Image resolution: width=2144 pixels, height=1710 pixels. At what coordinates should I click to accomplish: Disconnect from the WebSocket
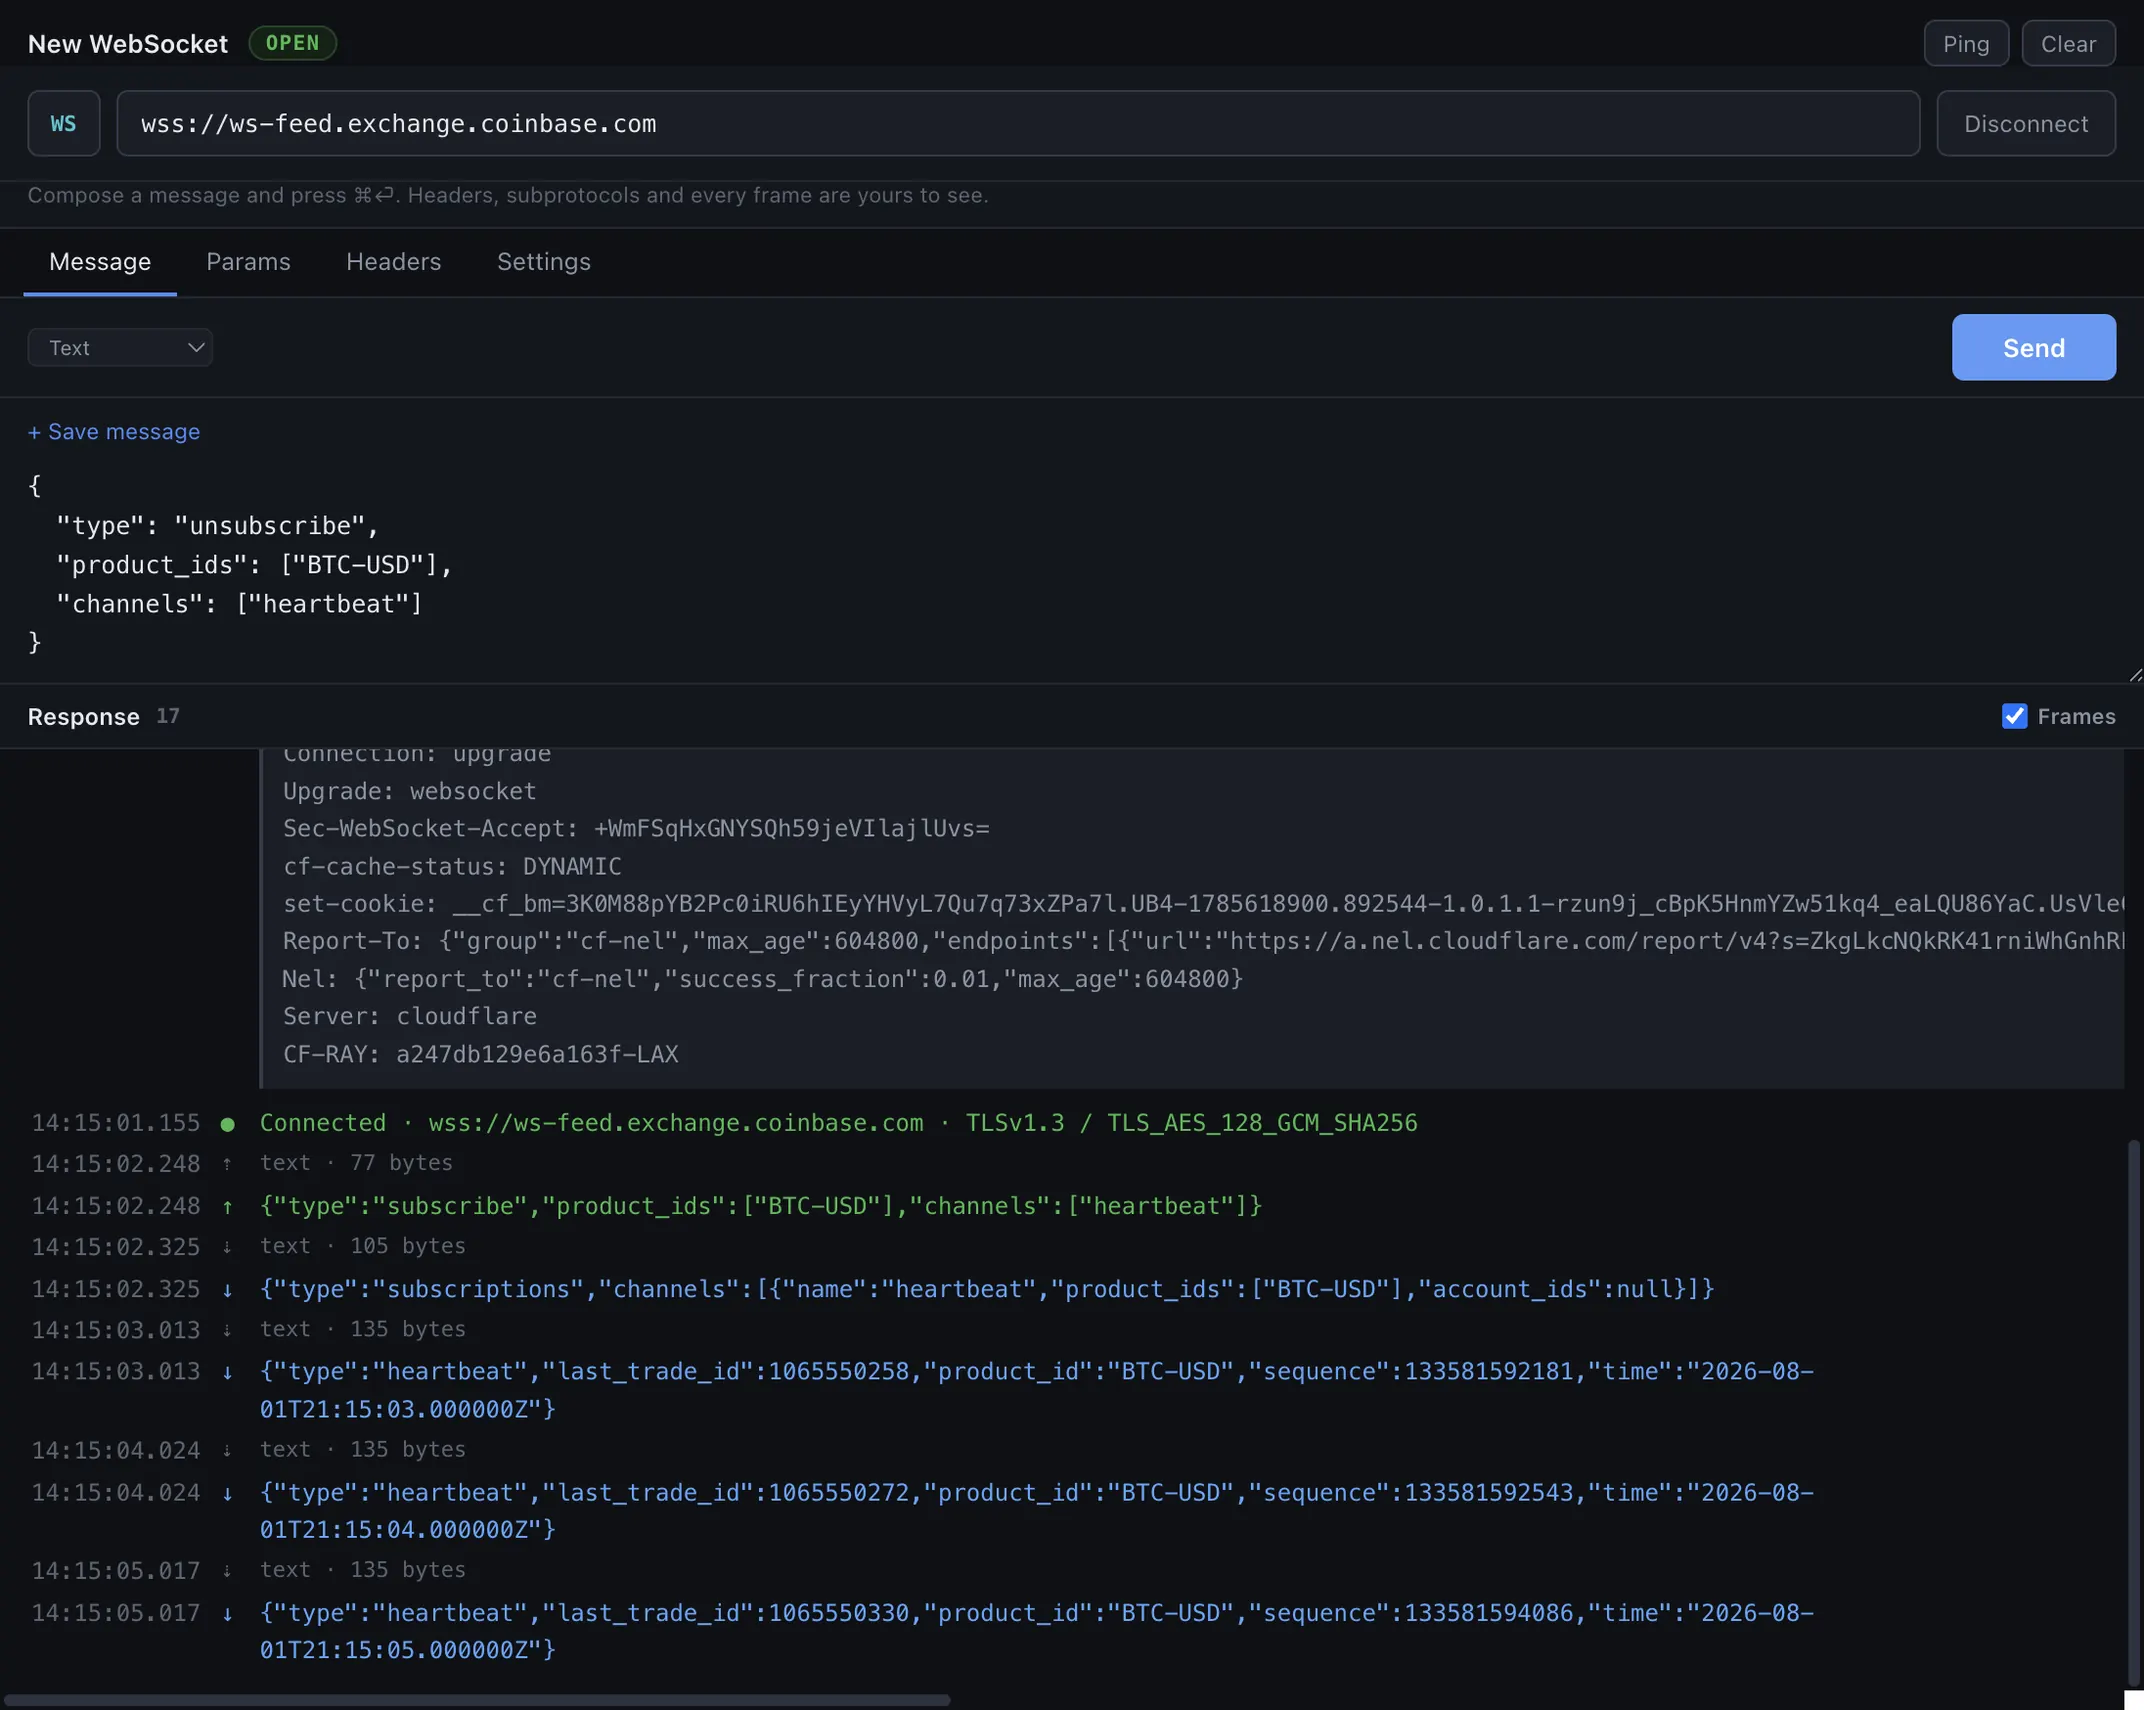(x=2025, y=123)
